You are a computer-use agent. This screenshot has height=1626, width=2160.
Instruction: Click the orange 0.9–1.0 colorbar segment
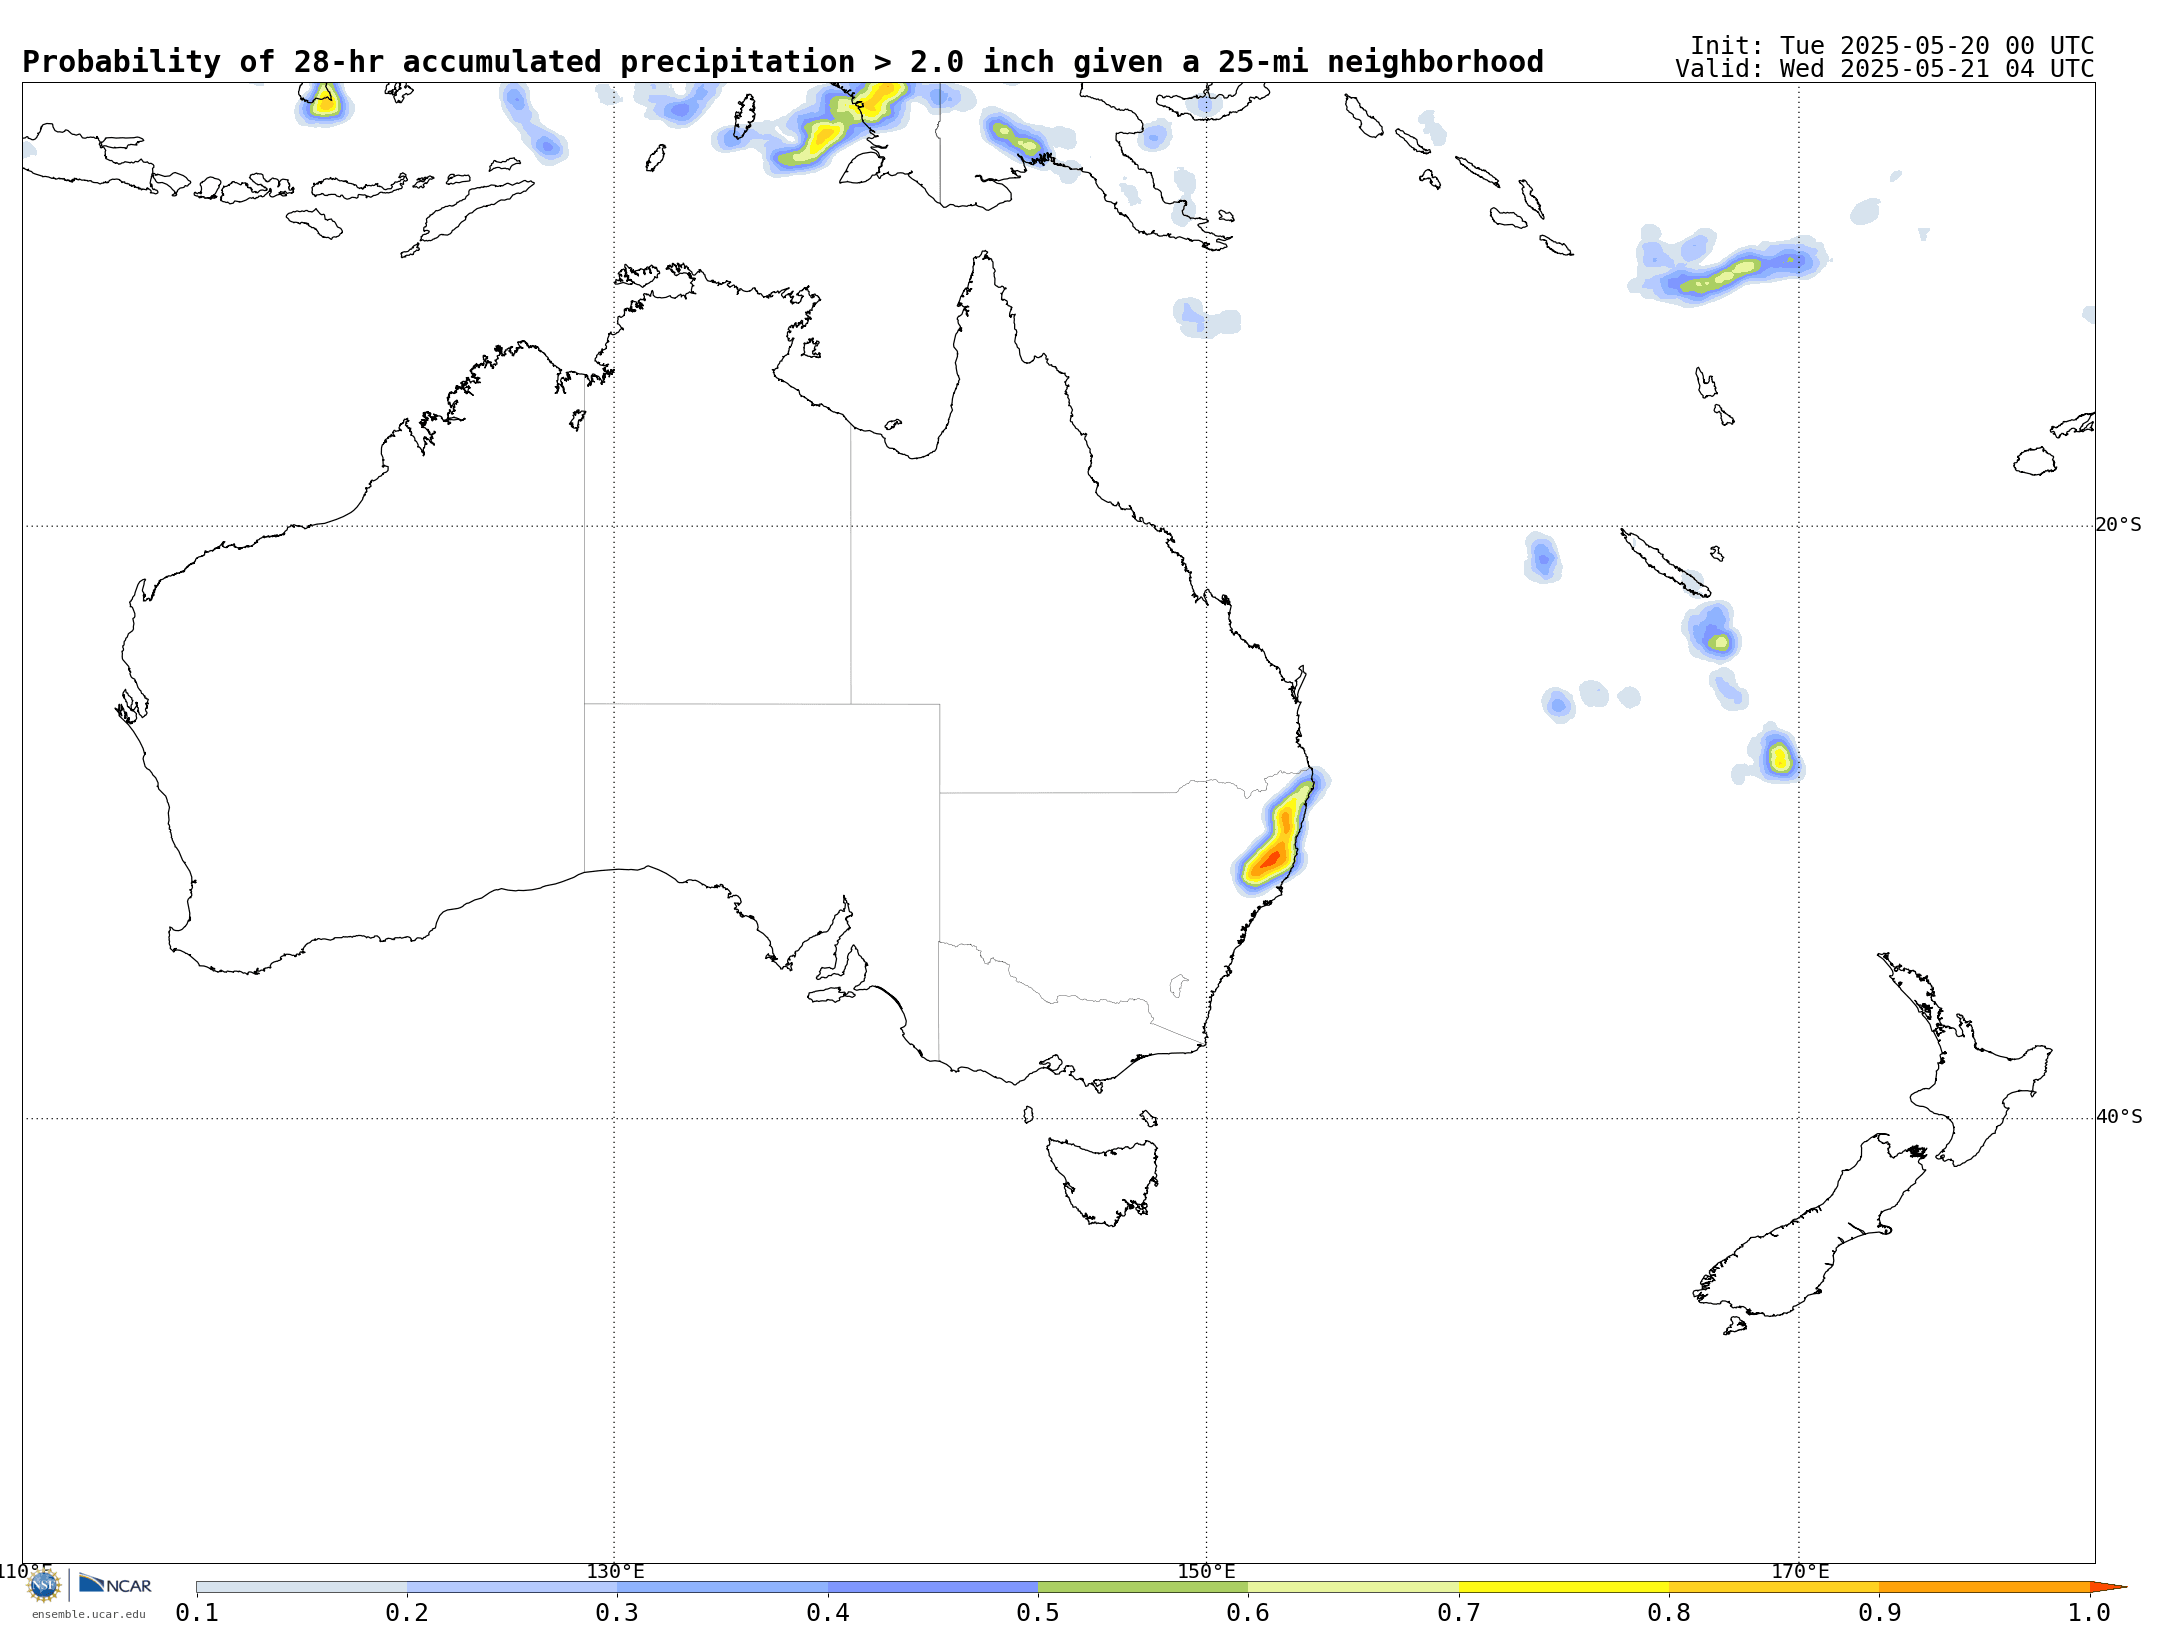(1985, 1587)
